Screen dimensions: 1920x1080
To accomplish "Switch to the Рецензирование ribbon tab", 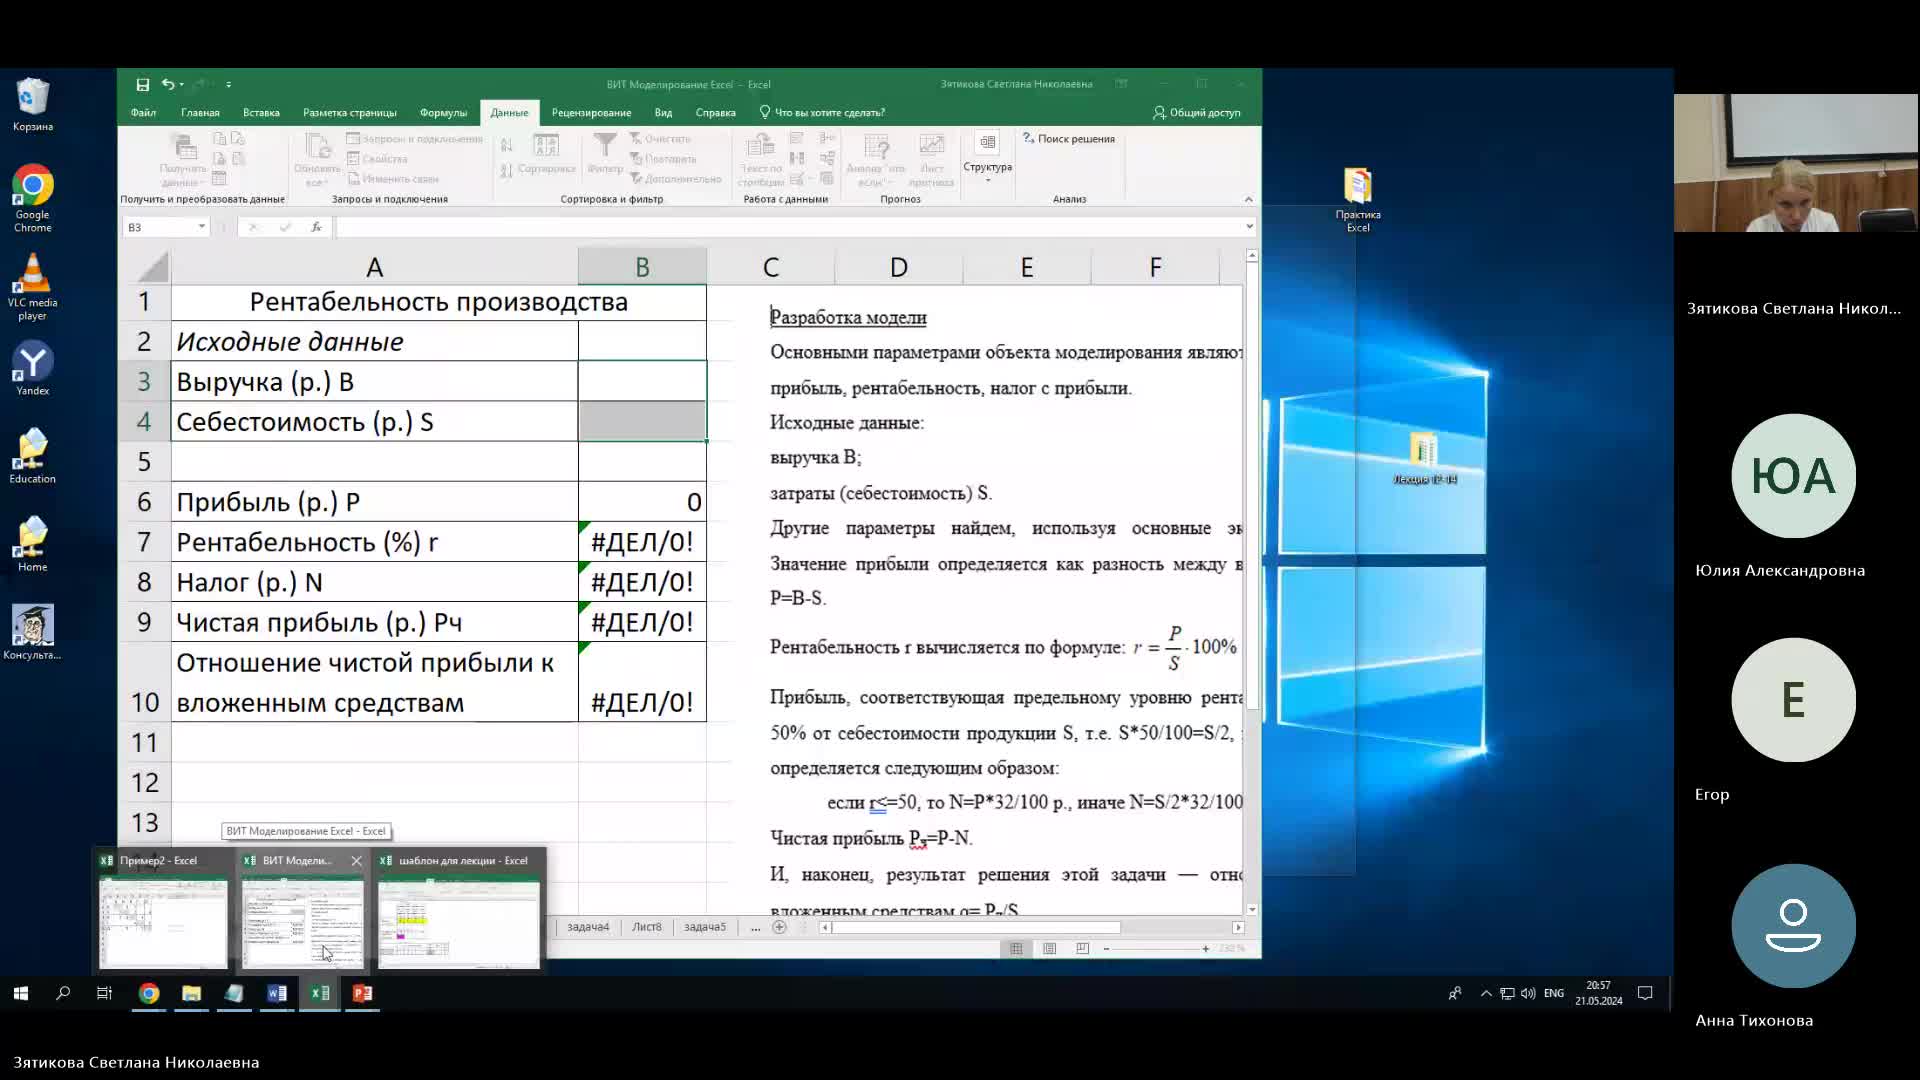I will (591, 113).
